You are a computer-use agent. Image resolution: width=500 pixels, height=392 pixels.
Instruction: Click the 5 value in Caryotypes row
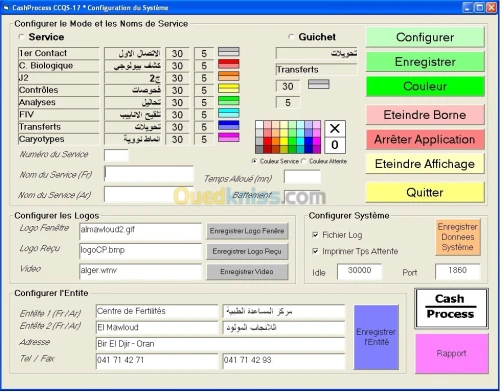coord(204,139)
